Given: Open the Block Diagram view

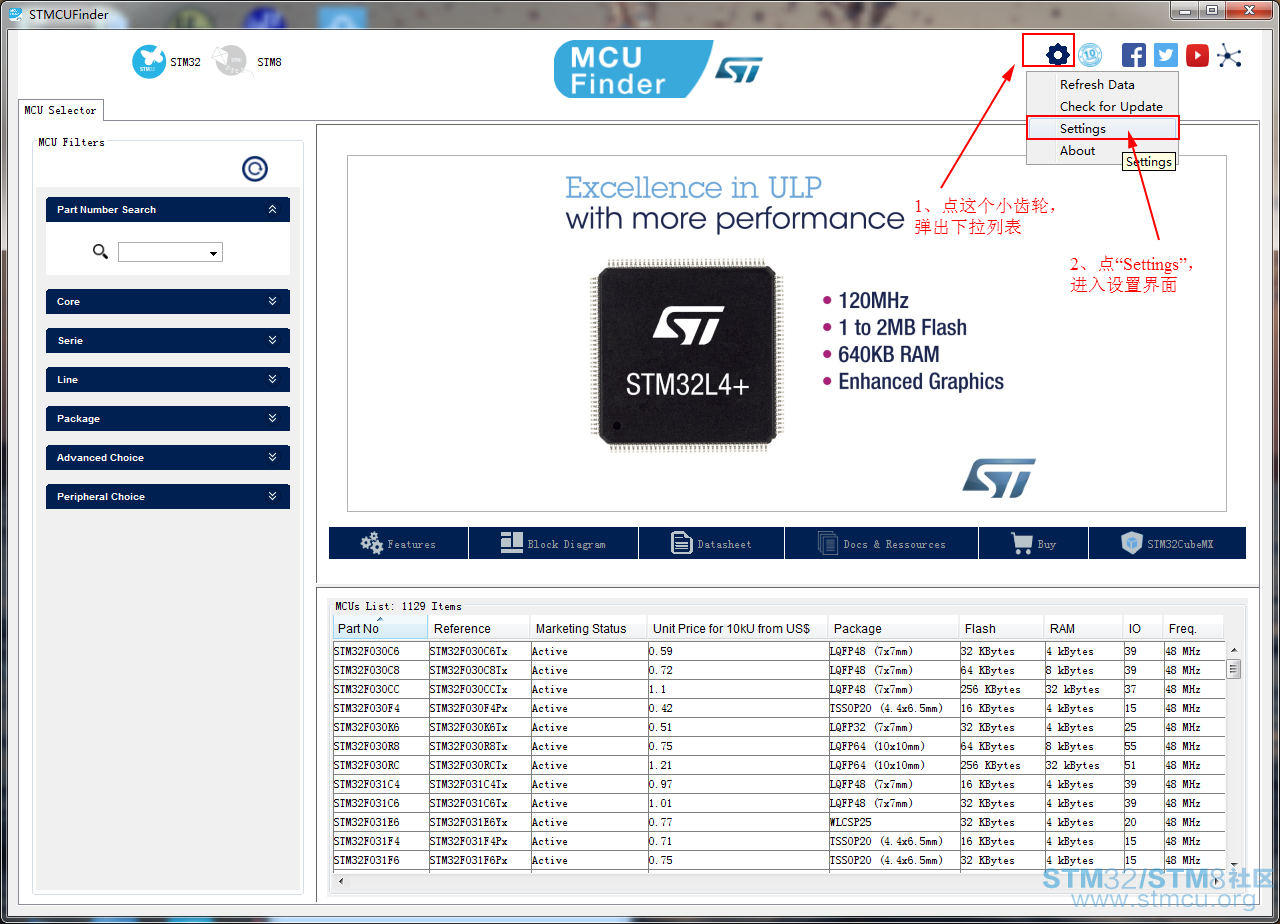Looking at the screenshot, I should [553, 543].
